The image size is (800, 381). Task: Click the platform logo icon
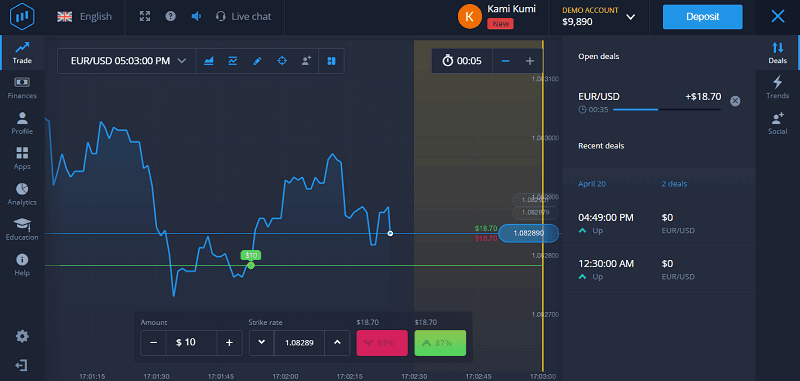click(21, 16)
